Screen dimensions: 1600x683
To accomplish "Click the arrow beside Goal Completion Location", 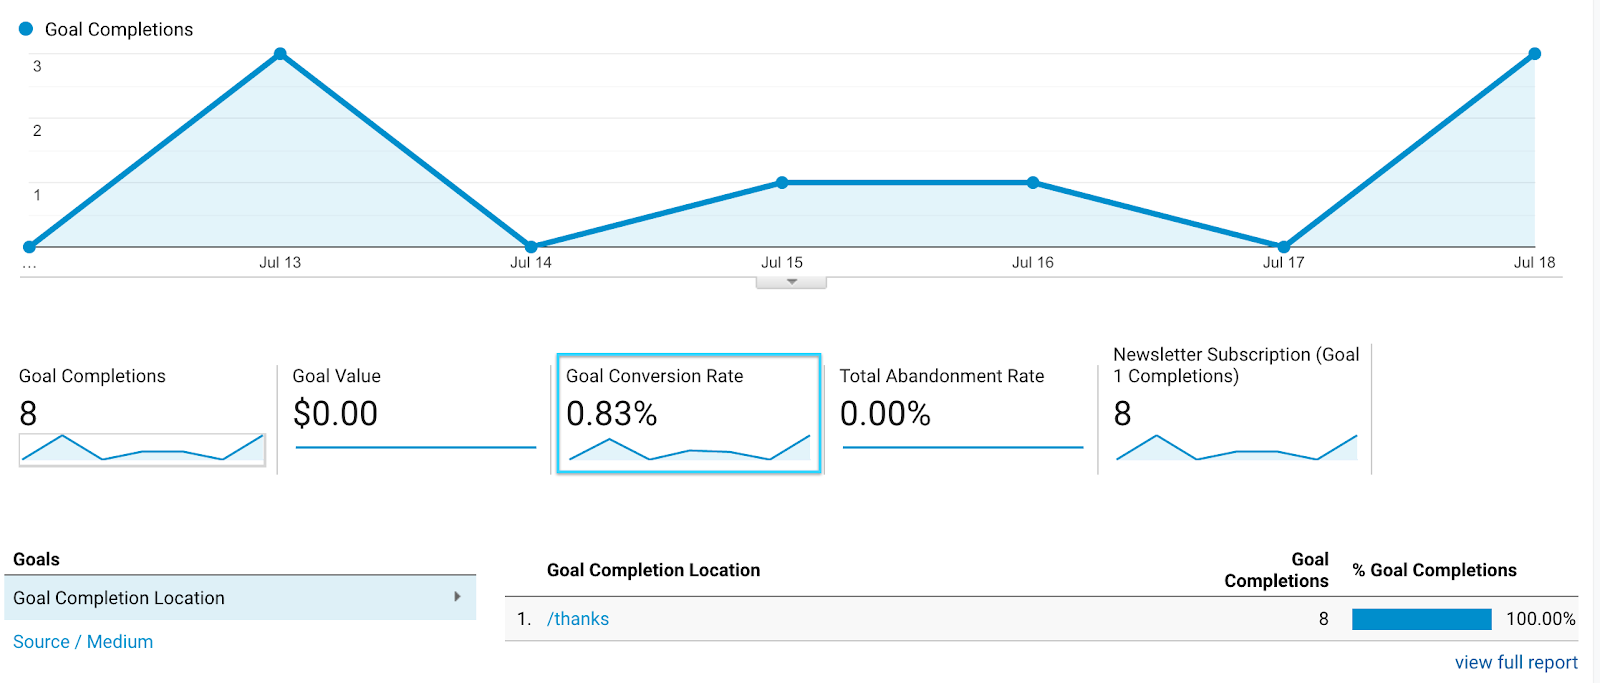I will [457, 597].
